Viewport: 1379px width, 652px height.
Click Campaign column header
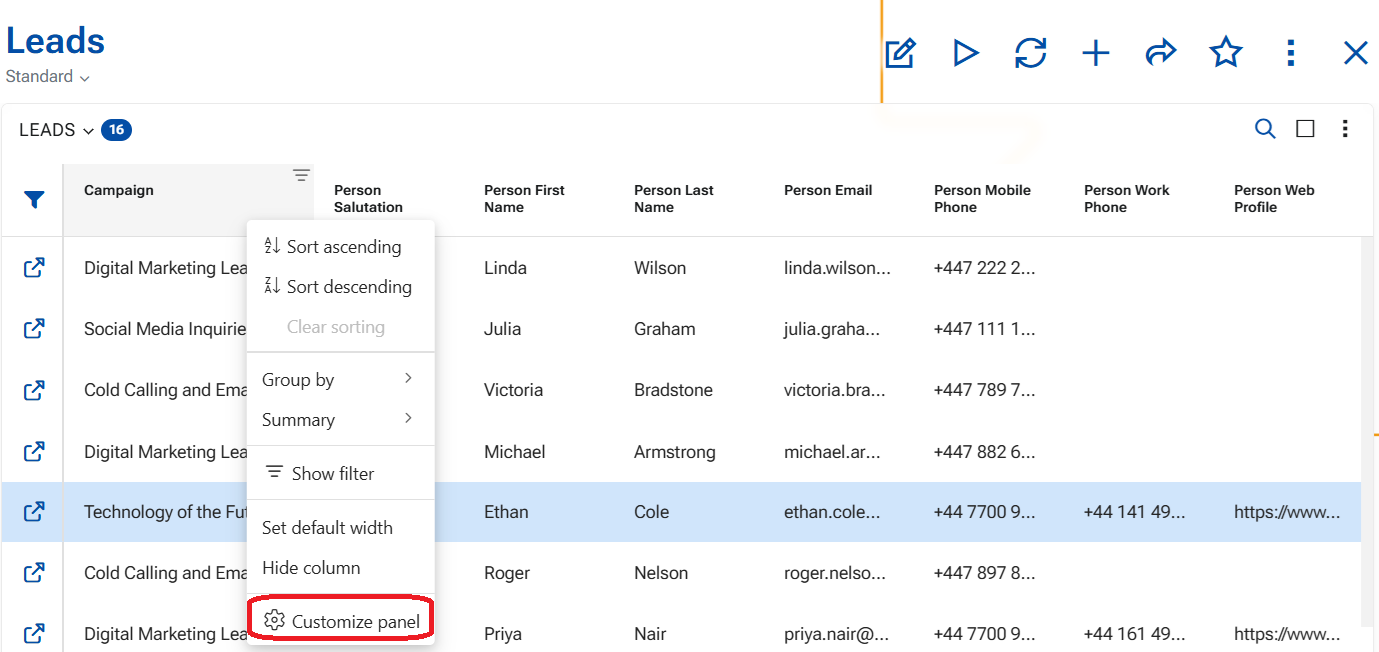[x=119, y=191]
